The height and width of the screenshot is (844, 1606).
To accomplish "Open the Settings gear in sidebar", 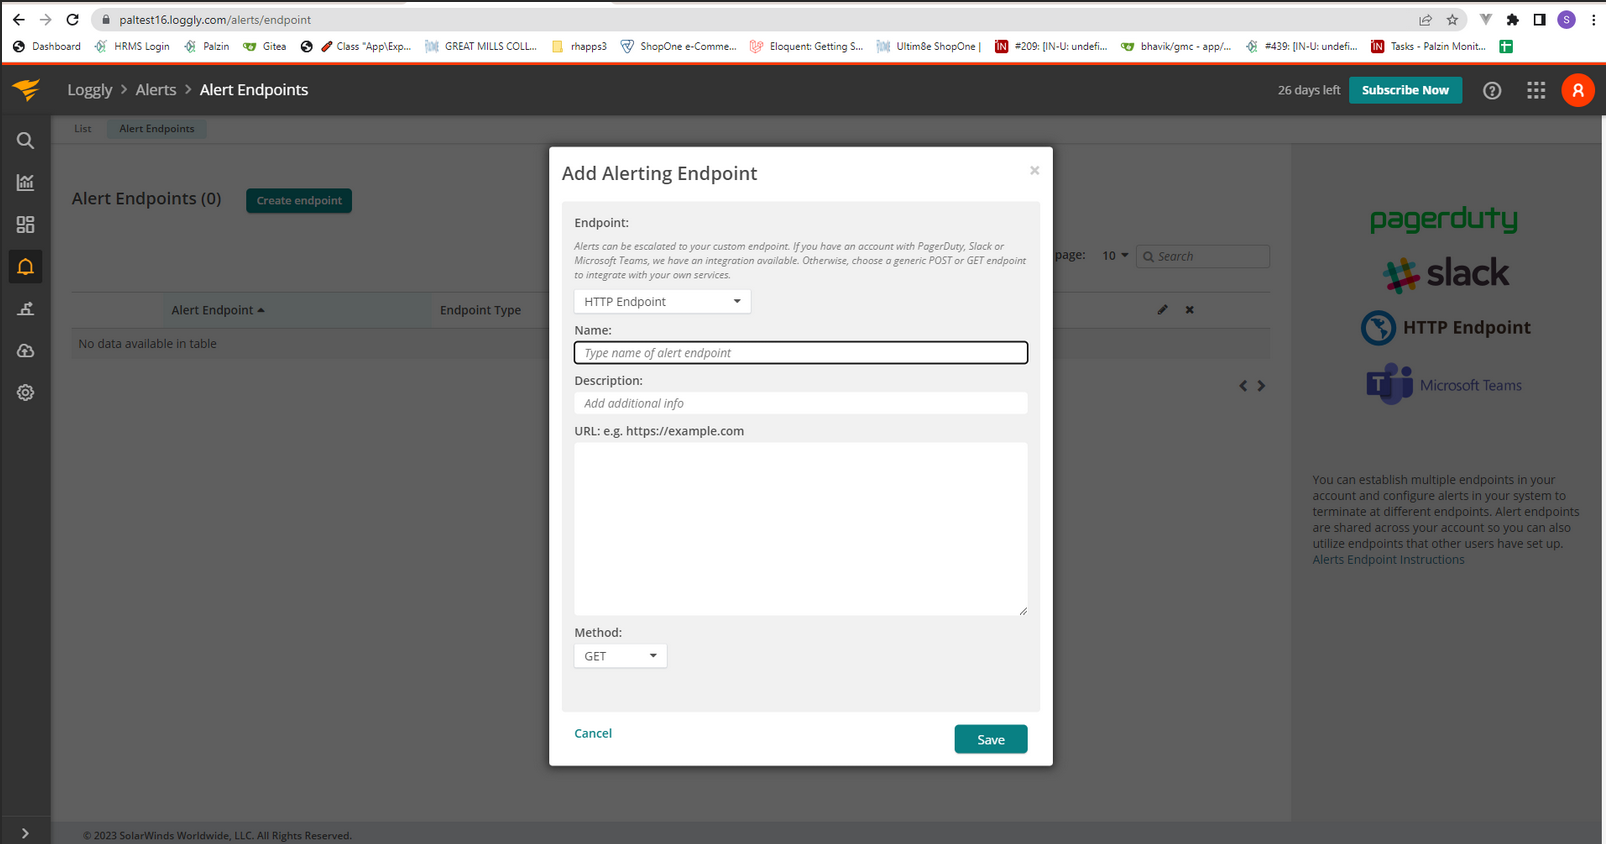I will point(25,393).
